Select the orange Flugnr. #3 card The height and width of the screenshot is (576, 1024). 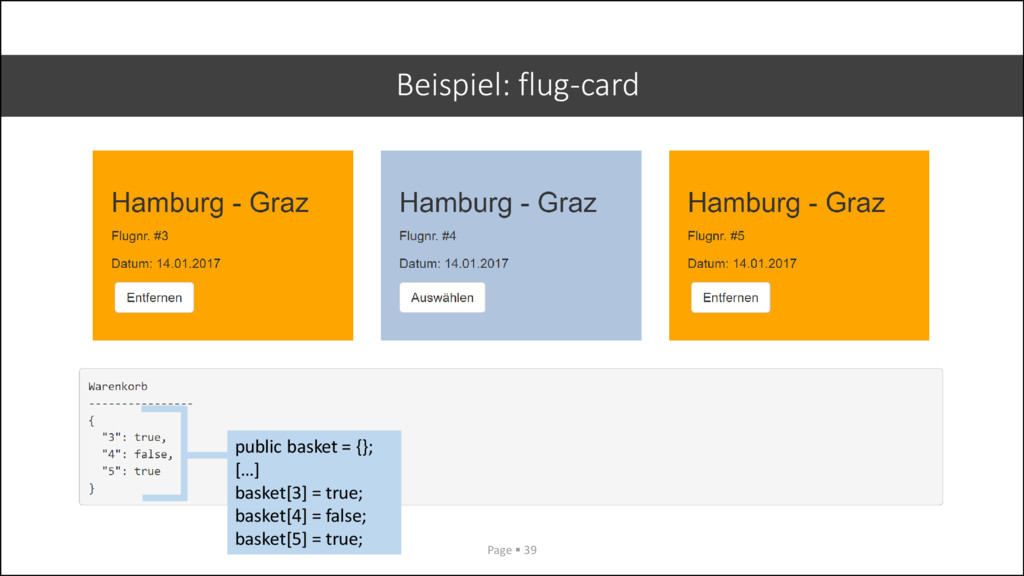click(x=223, y=246)
